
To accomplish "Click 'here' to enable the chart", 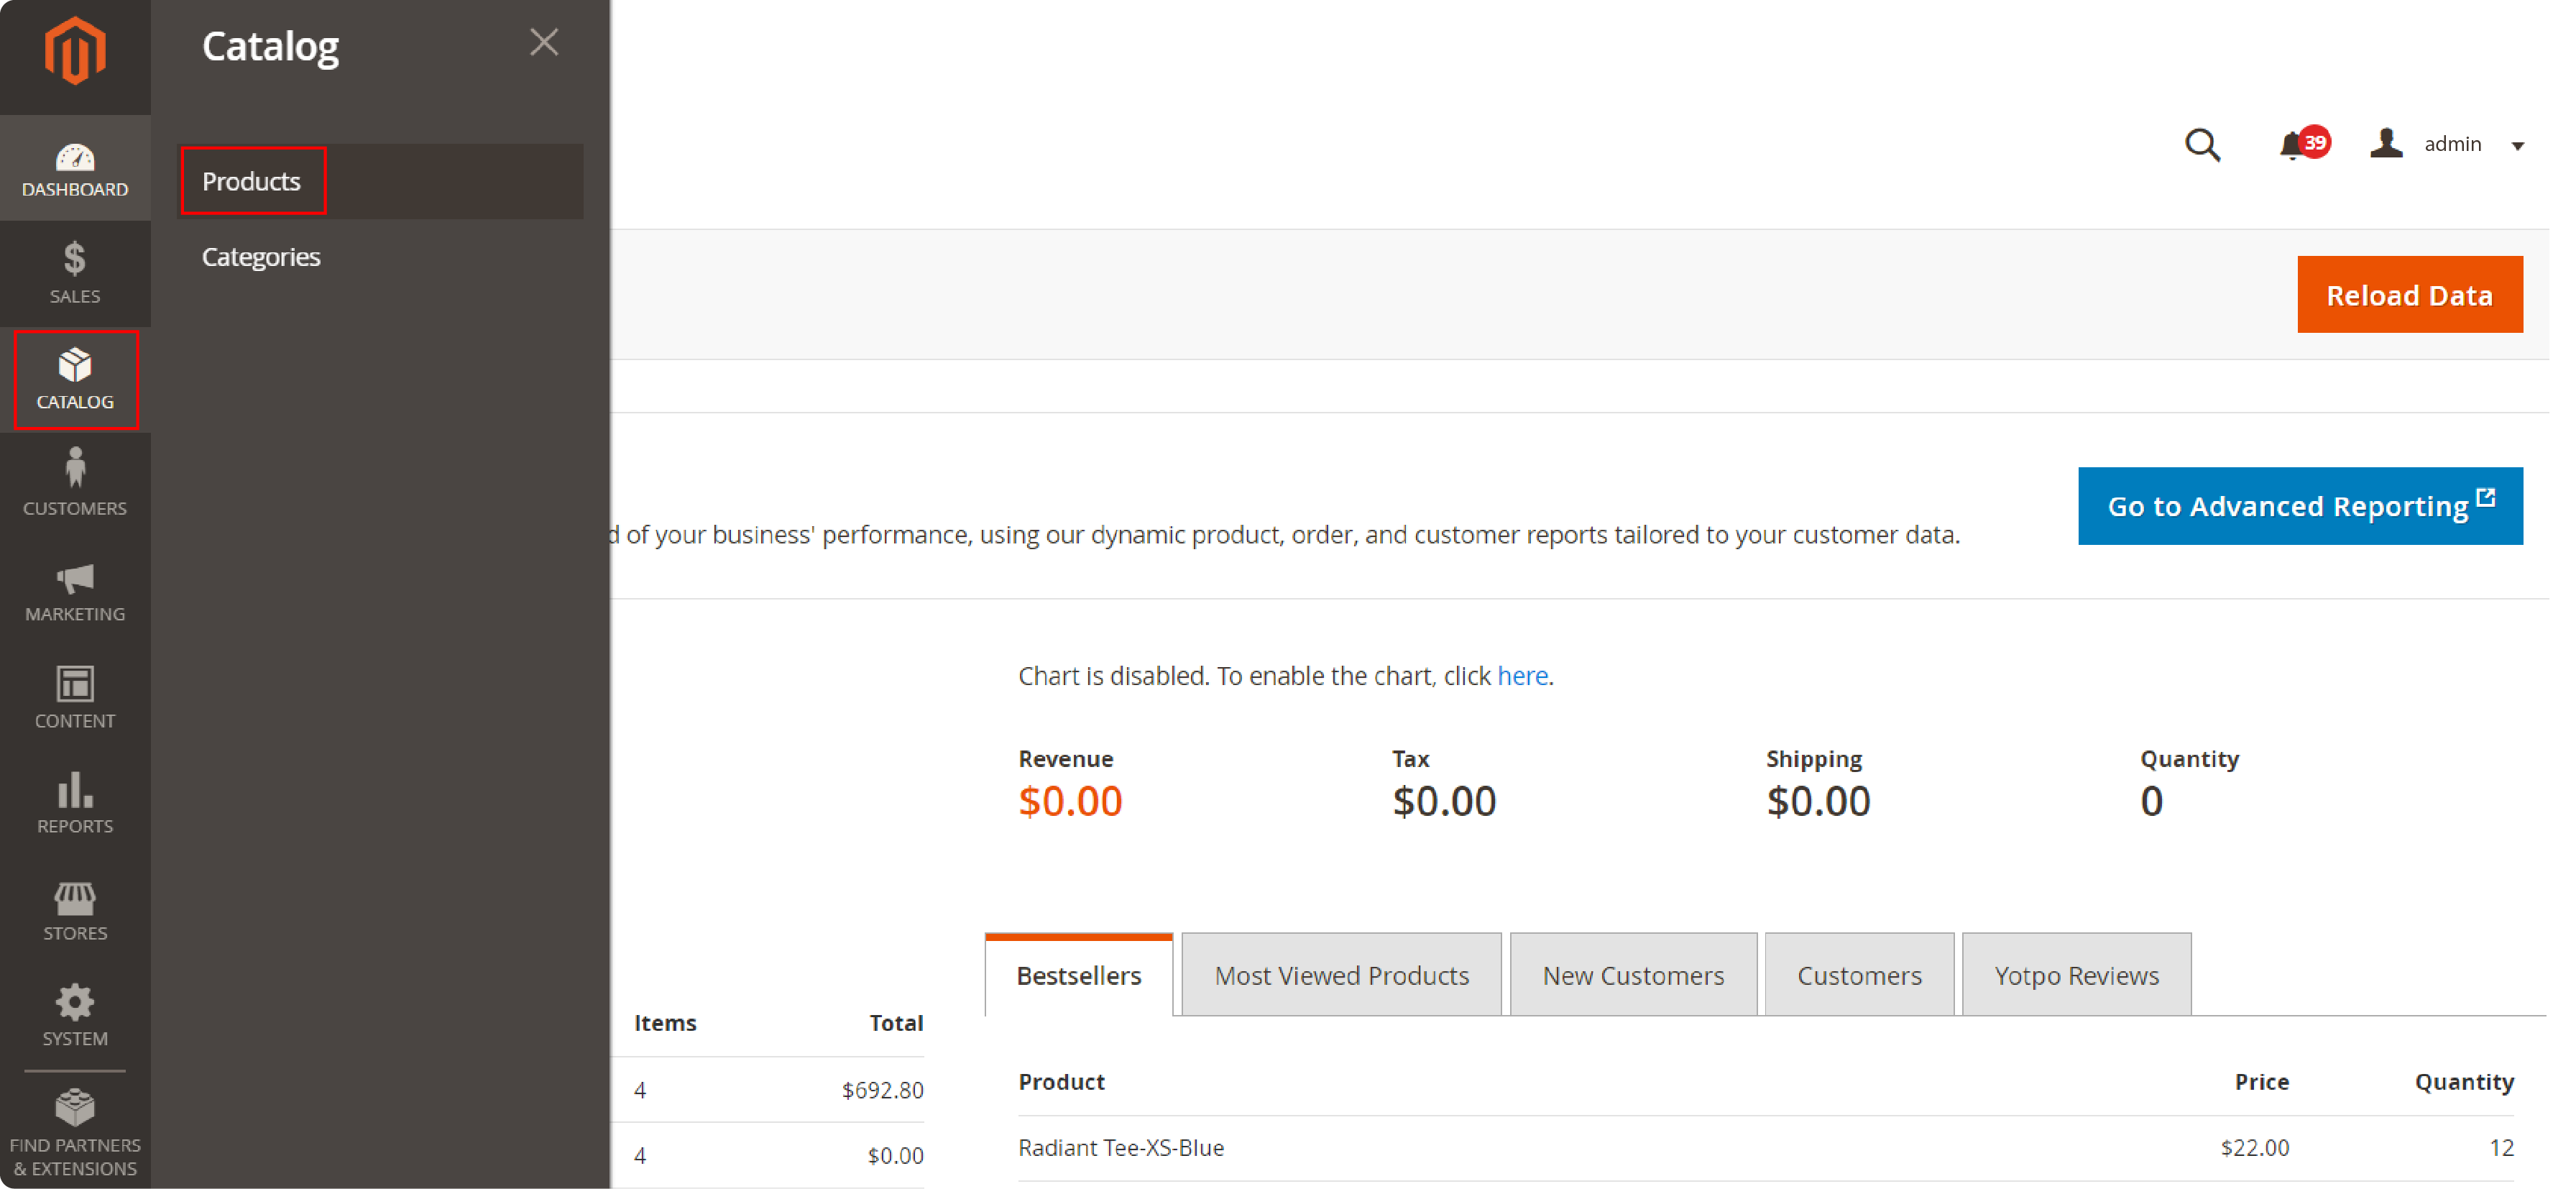I will pos(1522,676).
